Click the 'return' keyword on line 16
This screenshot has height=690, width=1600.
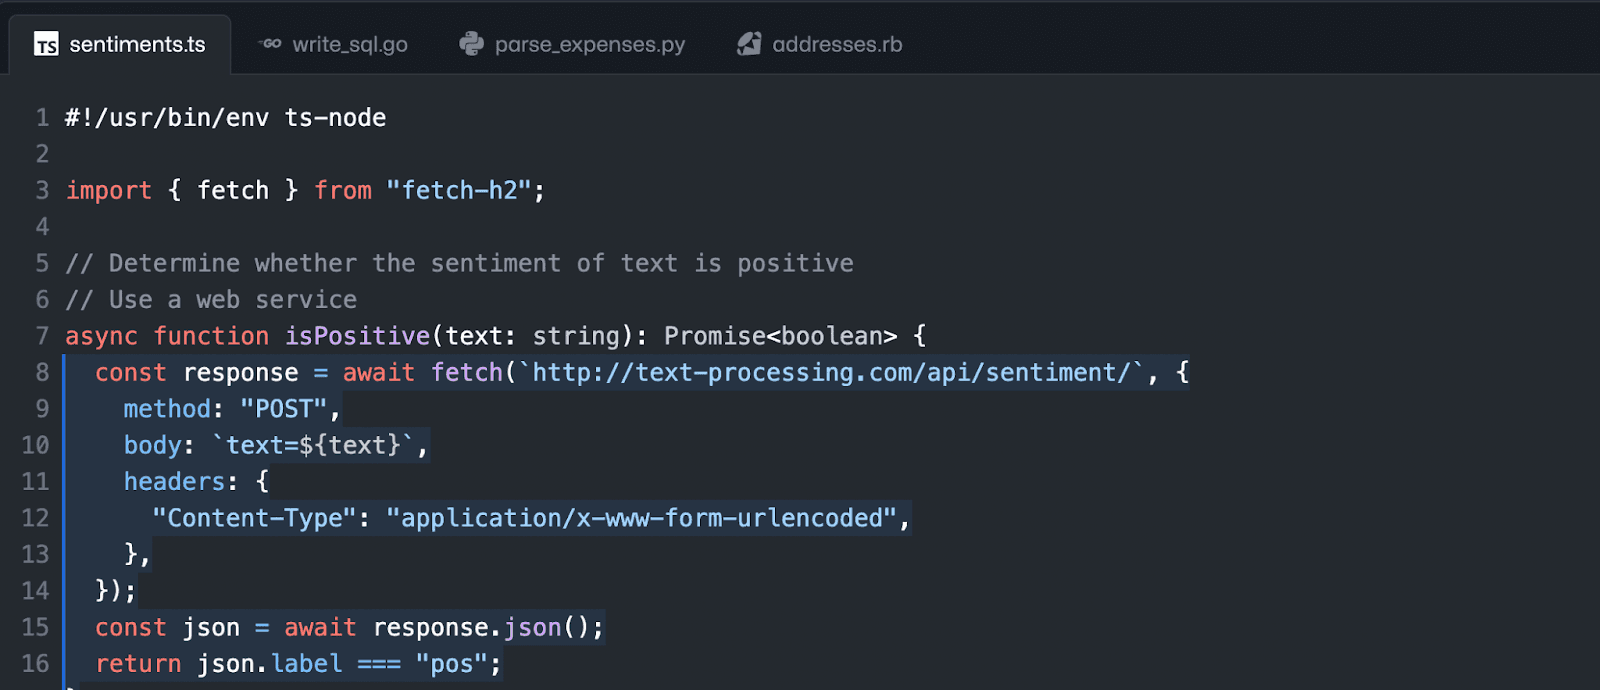point(138,664)
